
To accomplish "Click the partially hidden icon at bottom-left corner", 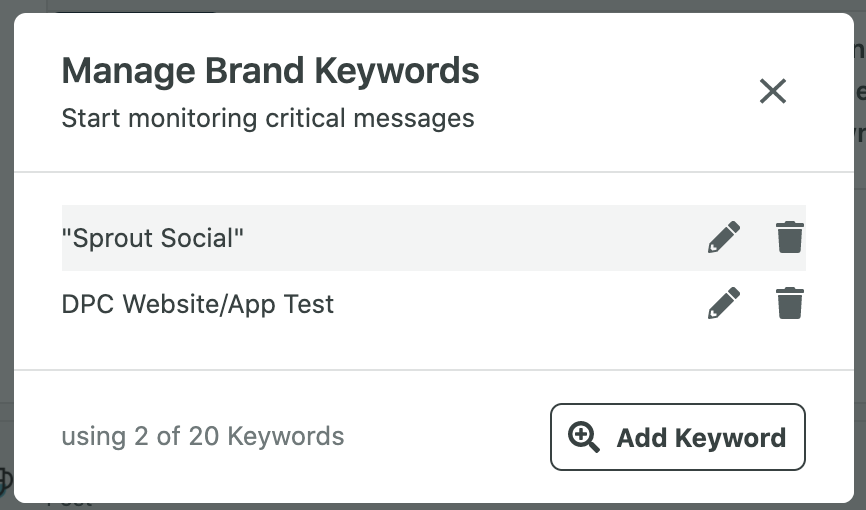I will coord(6,480).
